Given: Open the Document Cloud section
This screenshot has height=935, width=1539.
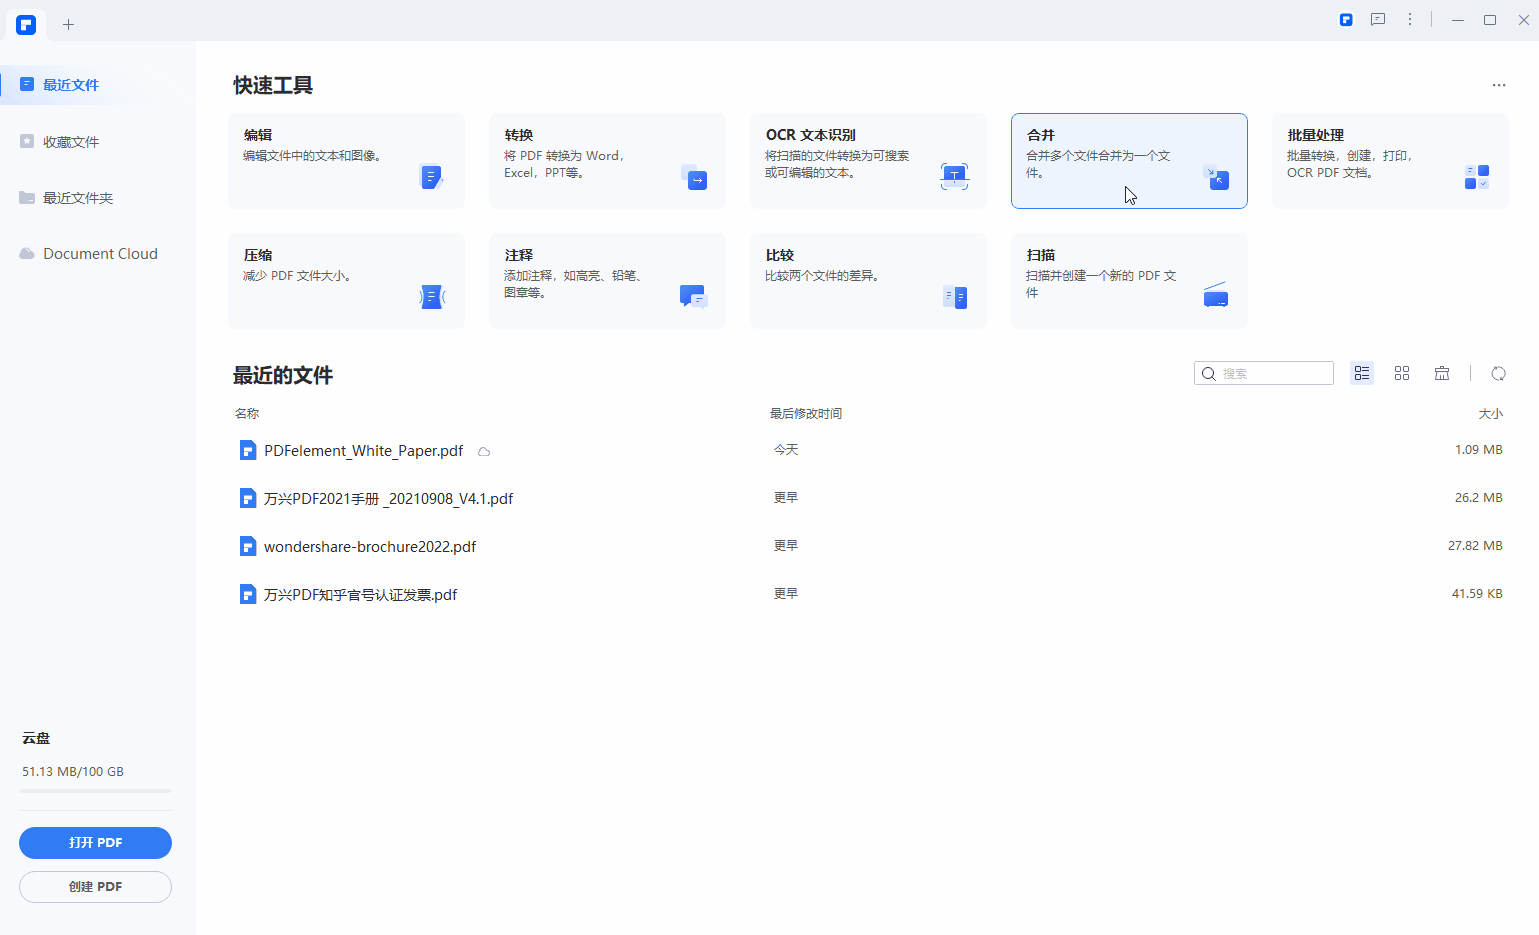Looking at the screenshot, I should tap(100, 253).
